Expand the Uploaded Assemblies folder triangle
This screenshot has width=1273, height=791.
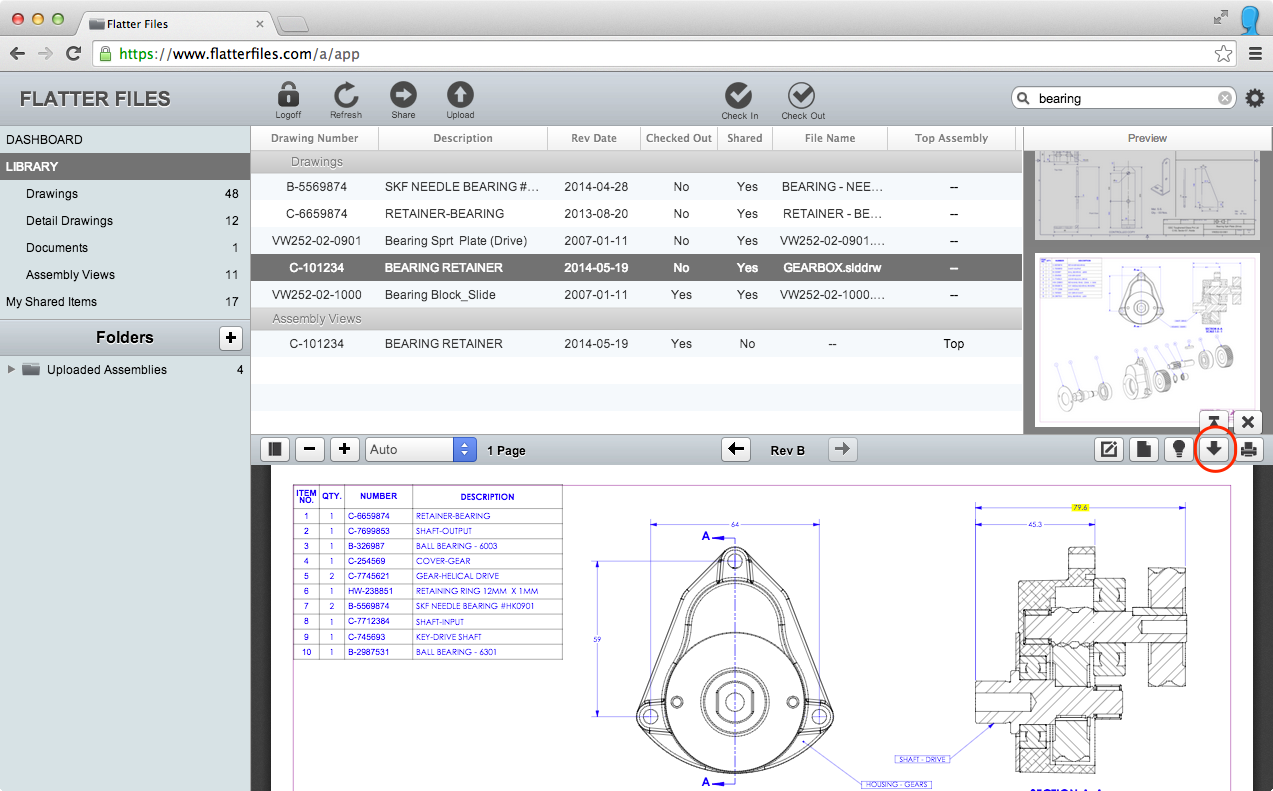coord(12,370)
